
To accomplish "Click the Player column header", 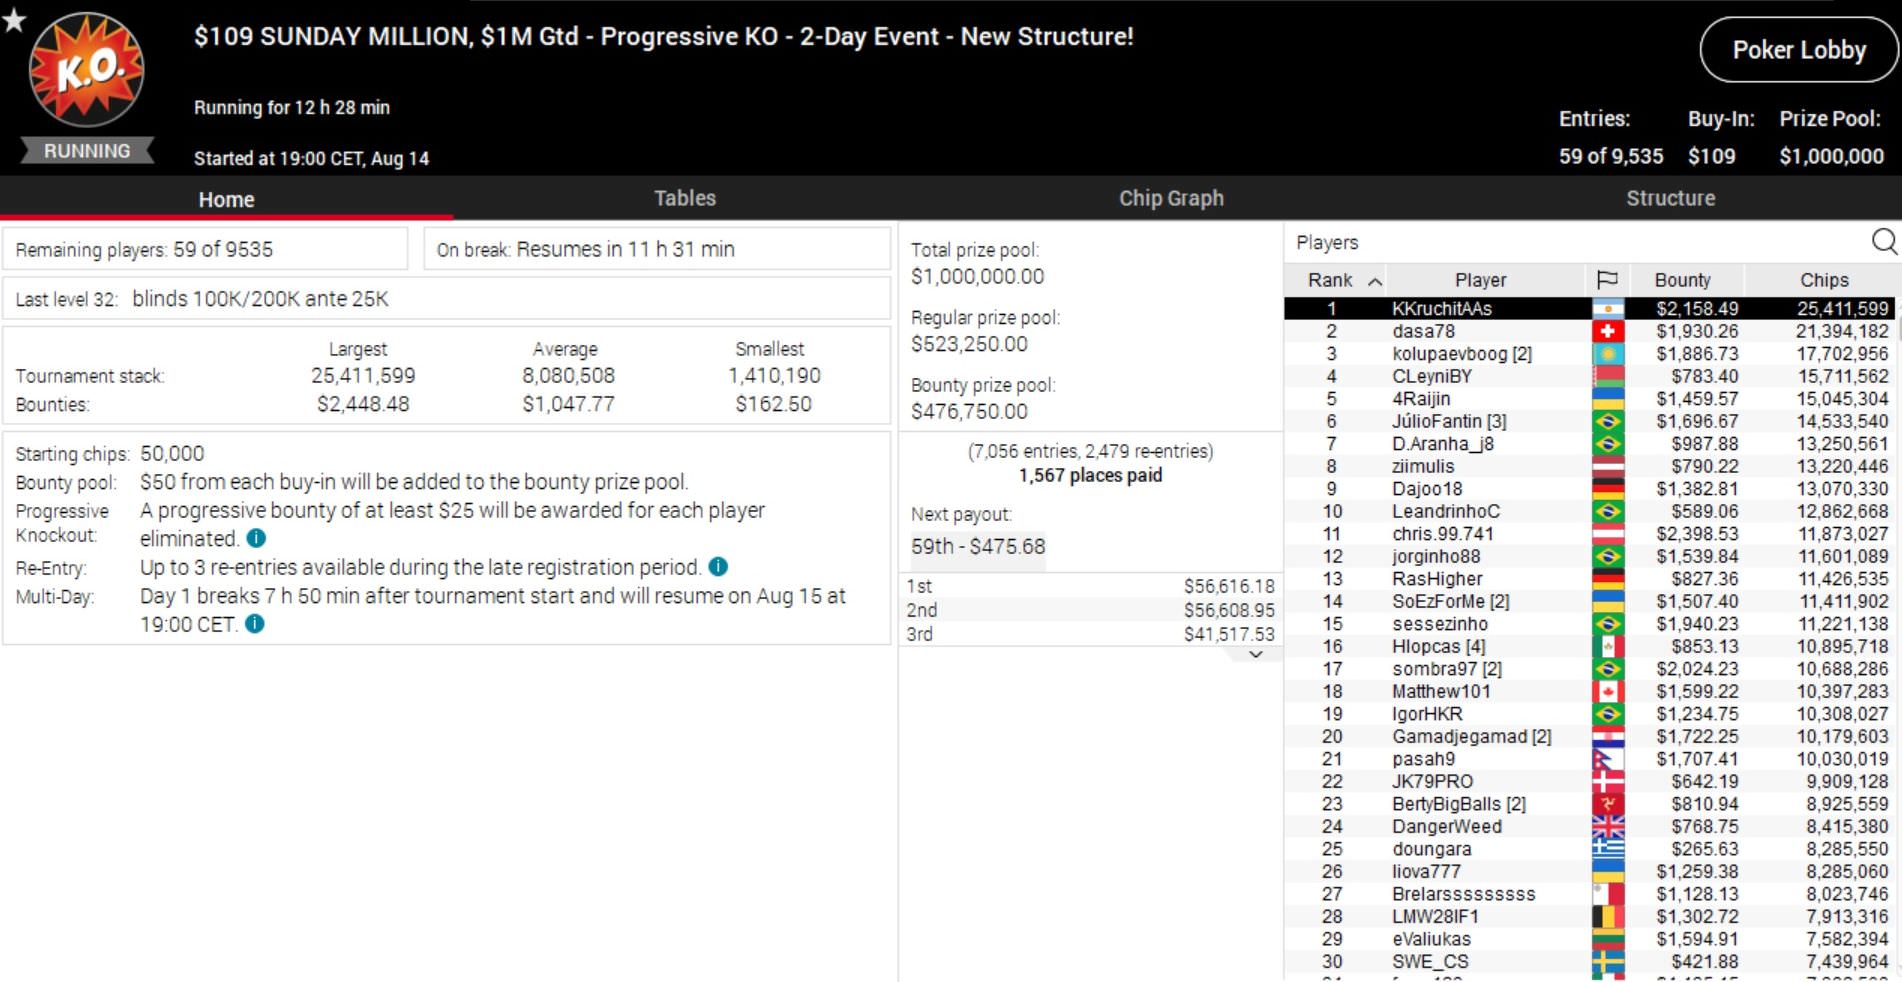I will 1479,280.
